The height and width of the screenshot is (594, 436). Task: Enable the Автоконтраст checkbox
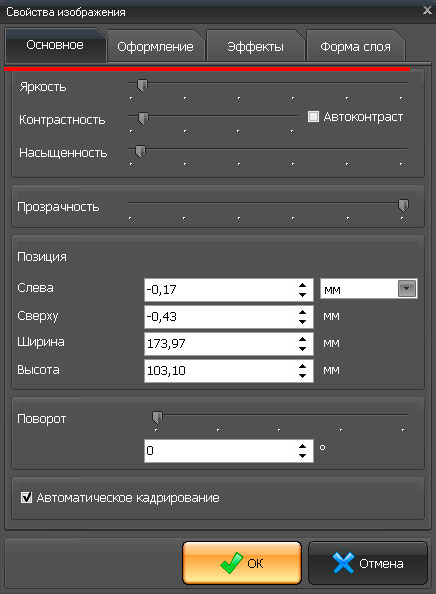point(313,116)
